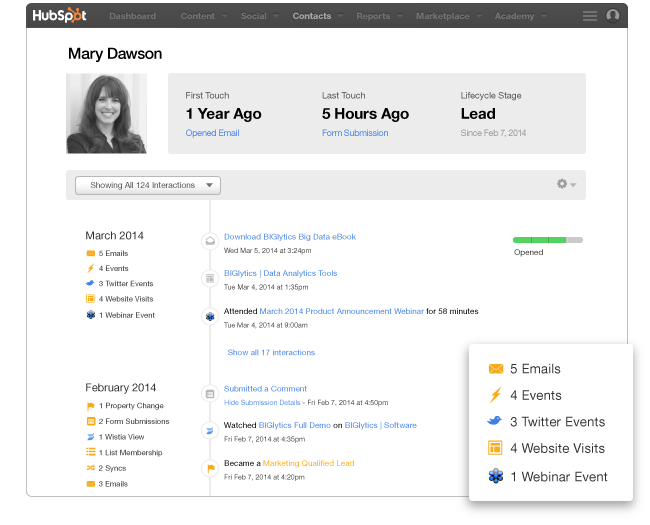Click the 3 Twitter Events sidebar row

[x=119, y=283]
